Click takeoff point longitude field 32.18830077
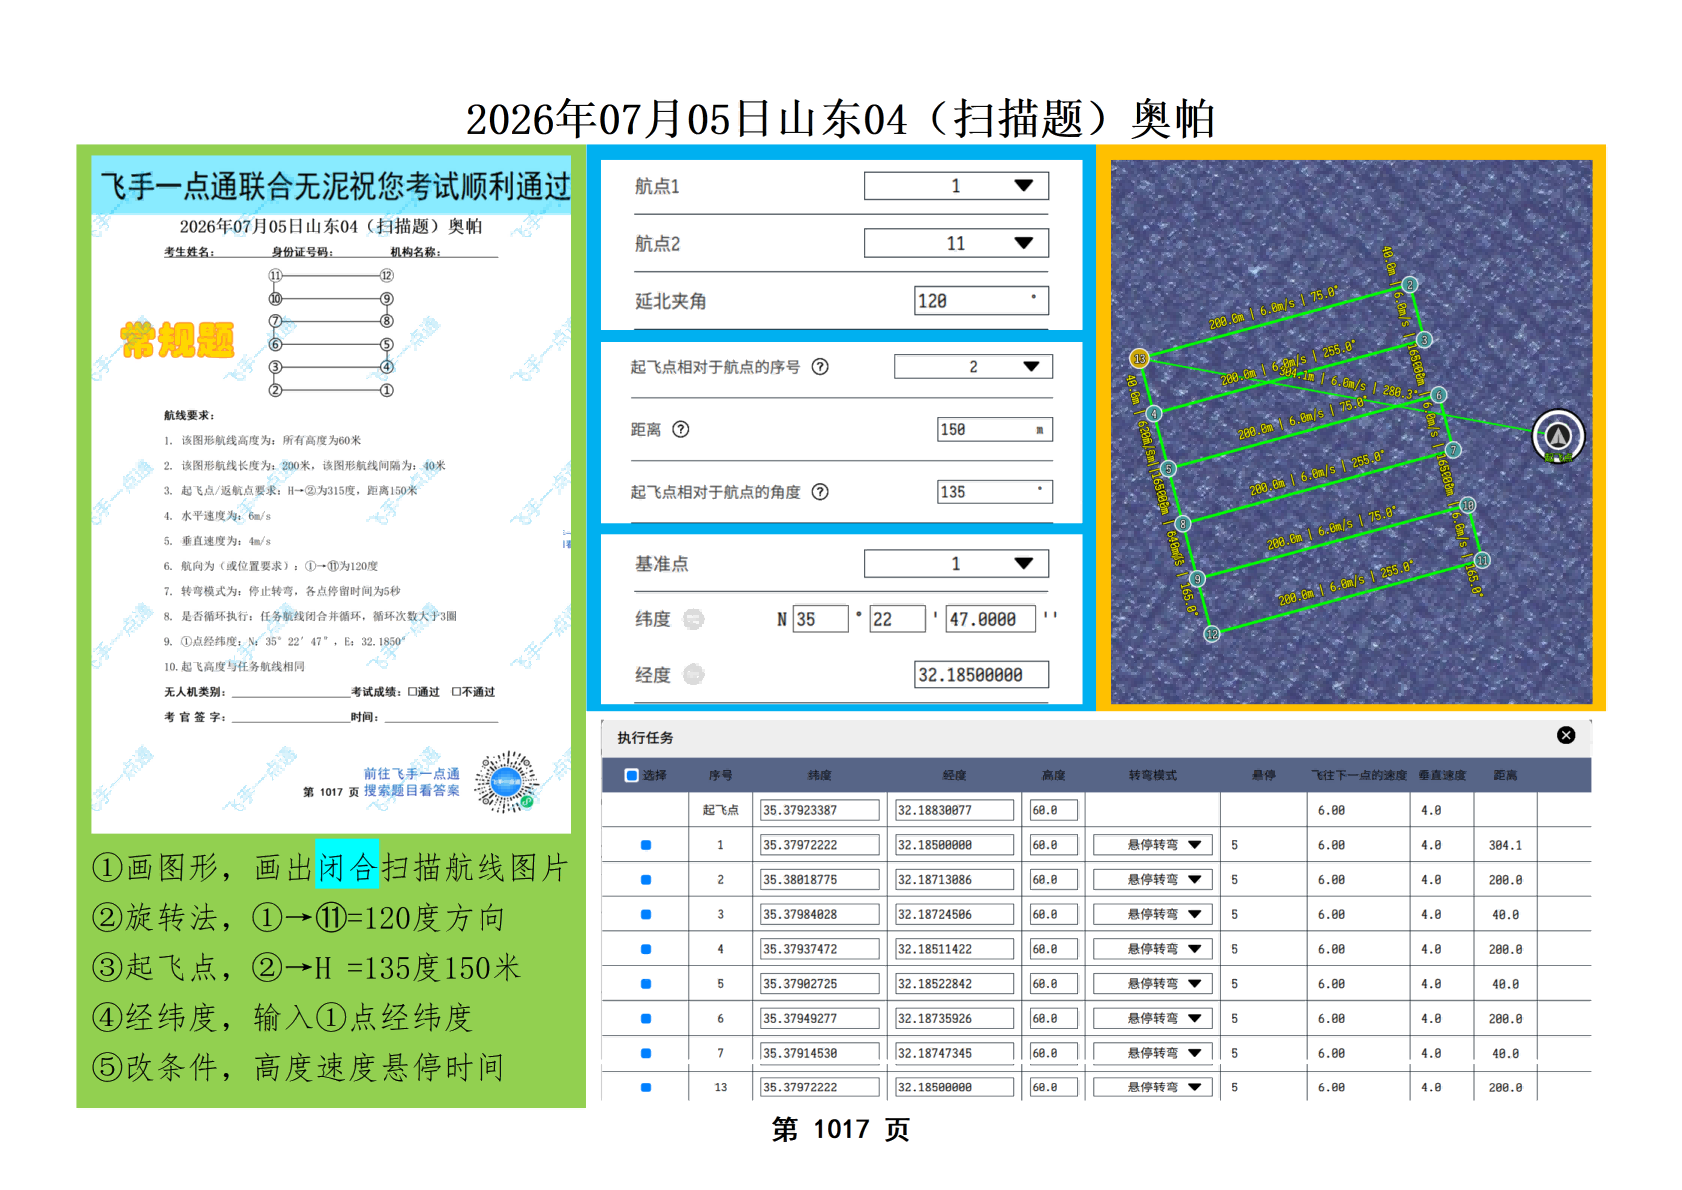This screenshot has height=1190, width=1682. [954, 810]
